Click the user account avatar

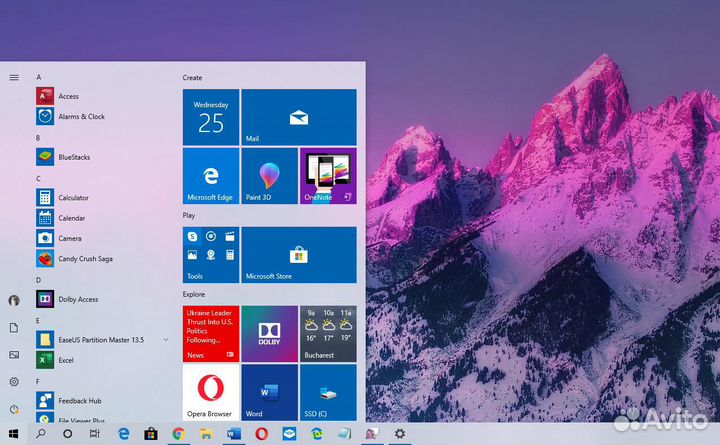pyautogui.click(x=14, y=300)
